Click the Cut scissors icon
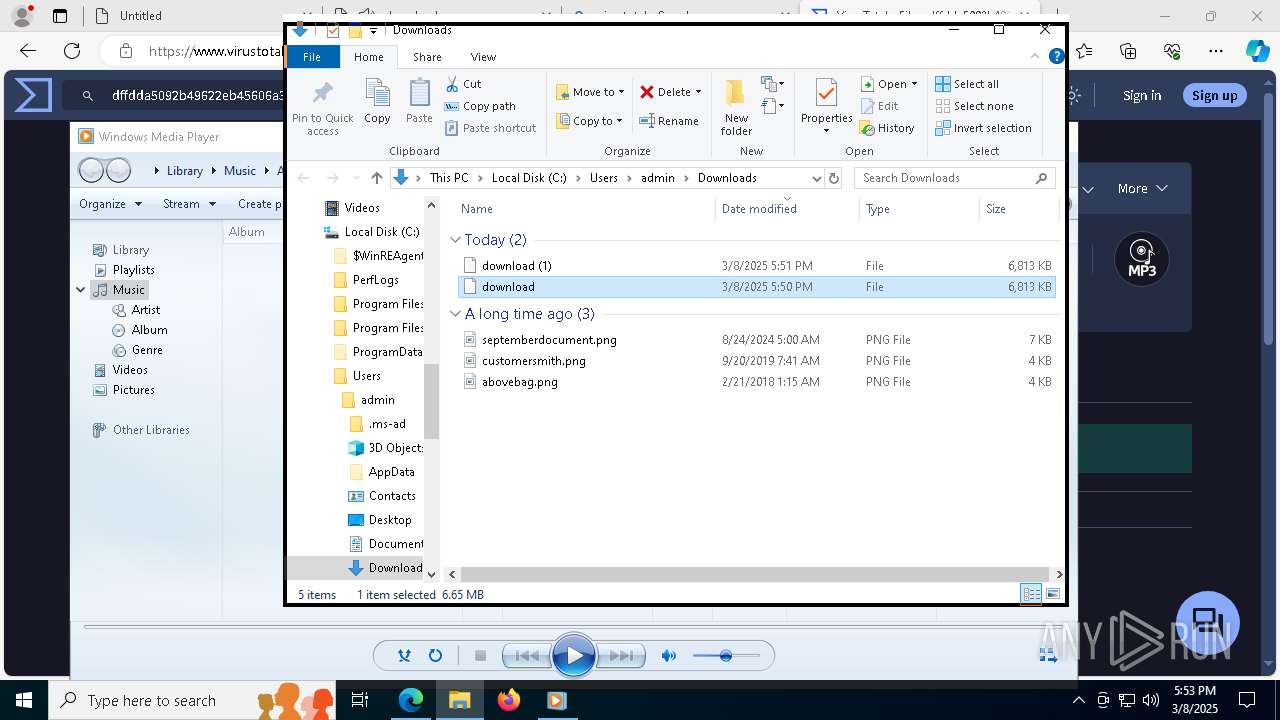Image resolution: width=1280 pixels, height=720 pixels. [452, 84]
